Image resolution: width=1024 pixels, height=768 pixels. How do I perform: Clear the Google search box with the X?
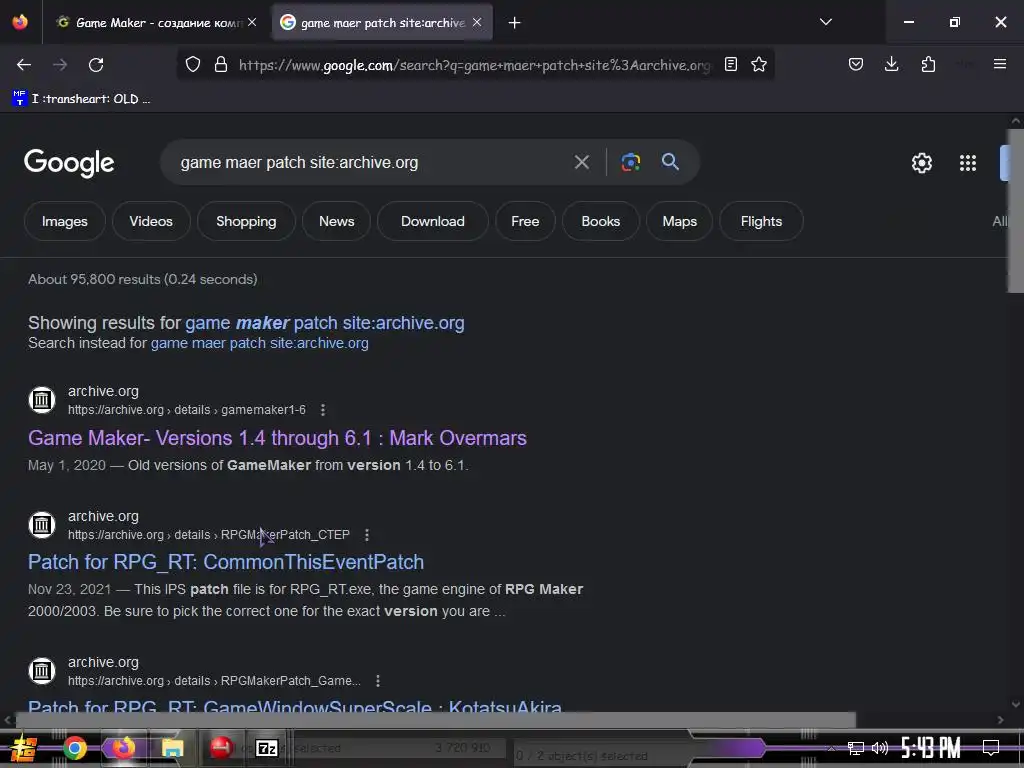581,162
